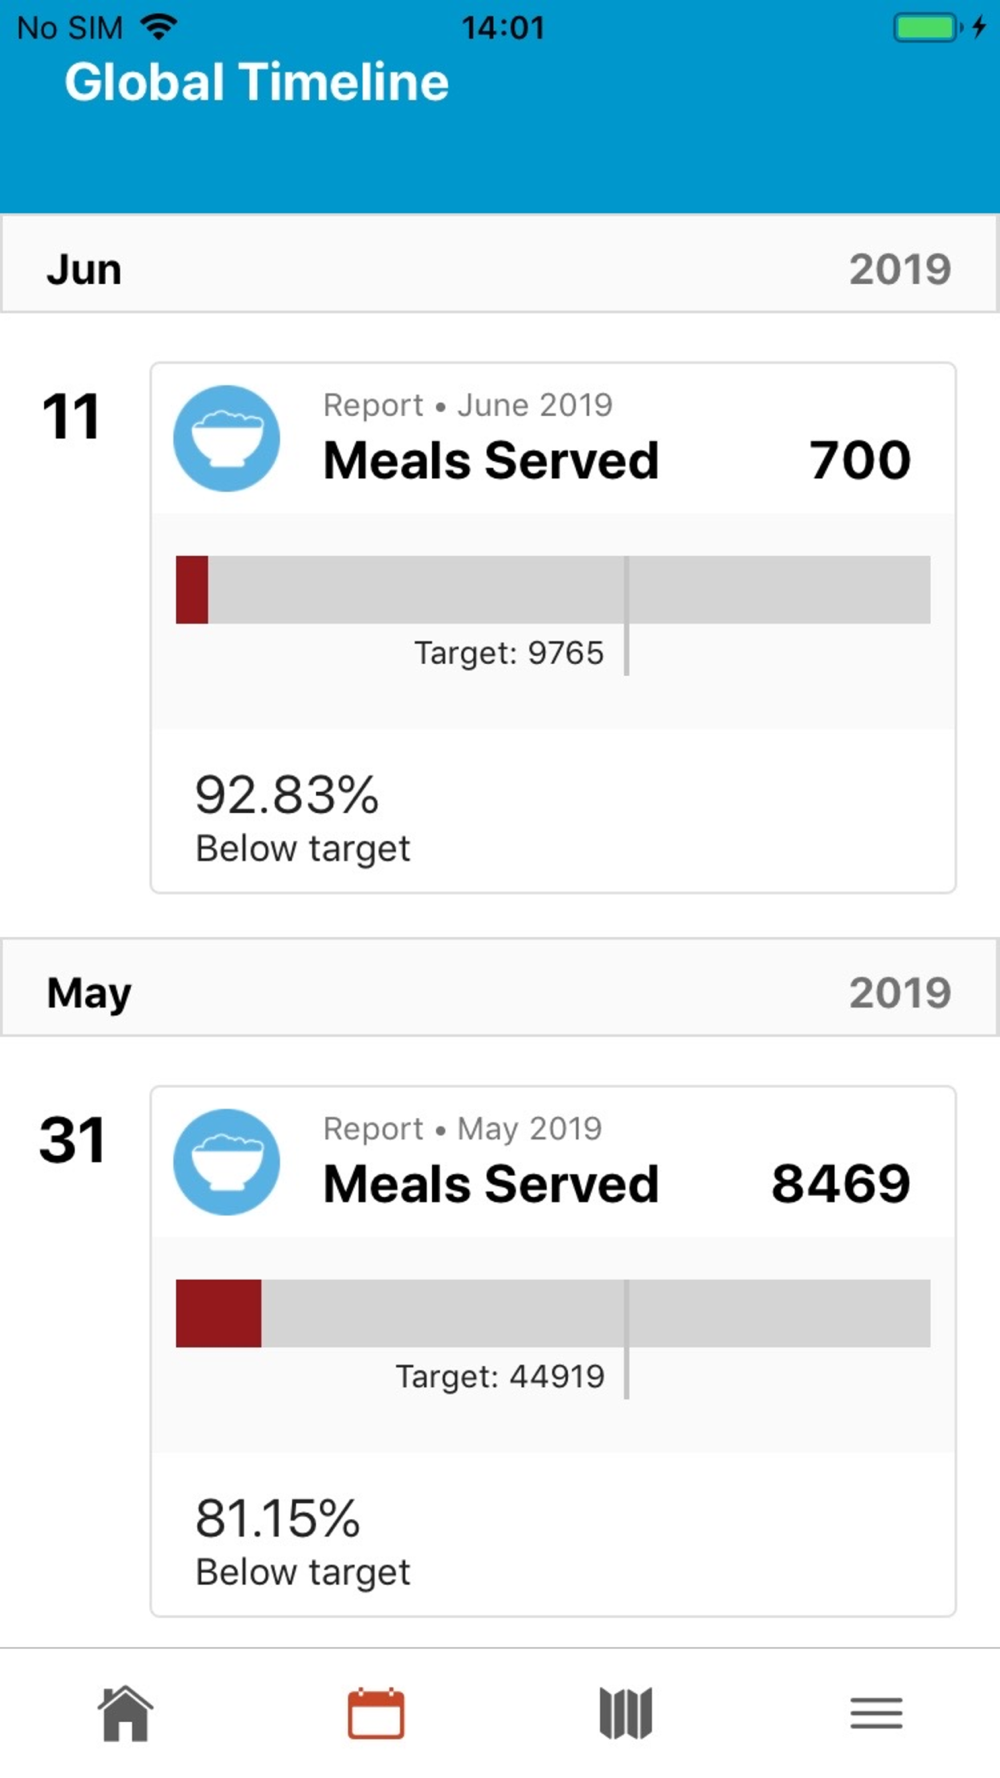Open the hamburger menu icon
This screenshot has height=1778, width=1000.
click(876, 1713)
